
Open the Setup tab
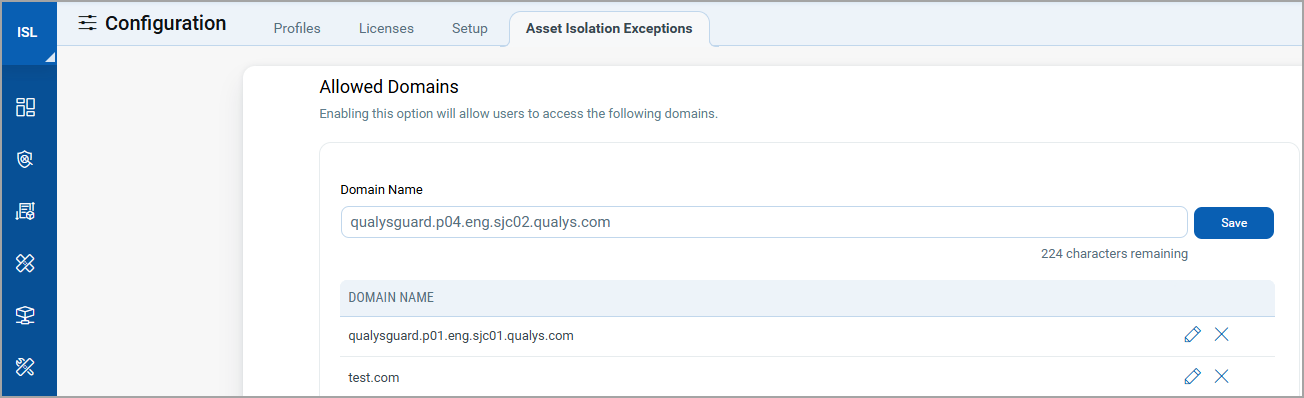(470, 28)
